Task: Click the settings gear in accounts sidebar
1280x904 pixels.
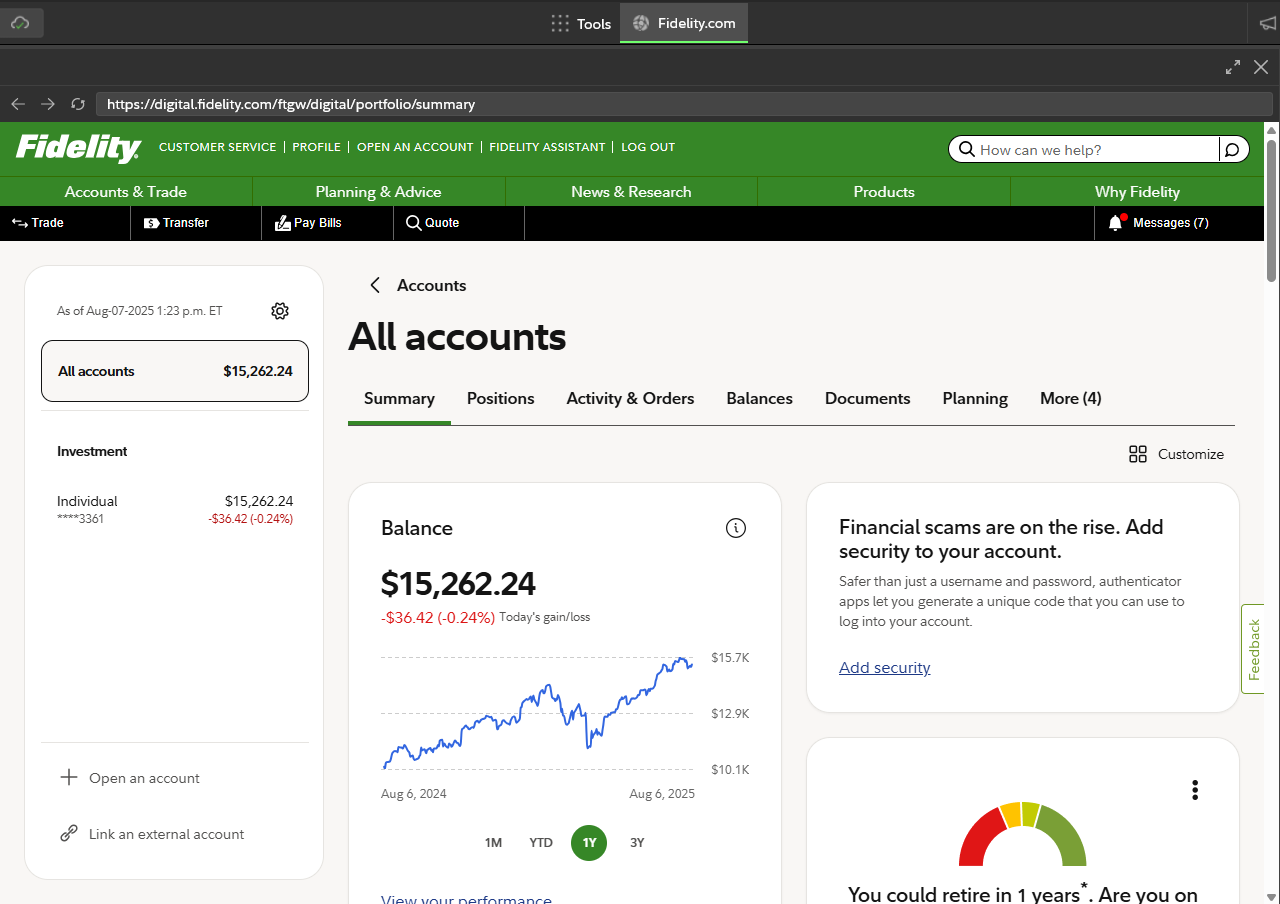Action: click(x=280, y=311)
